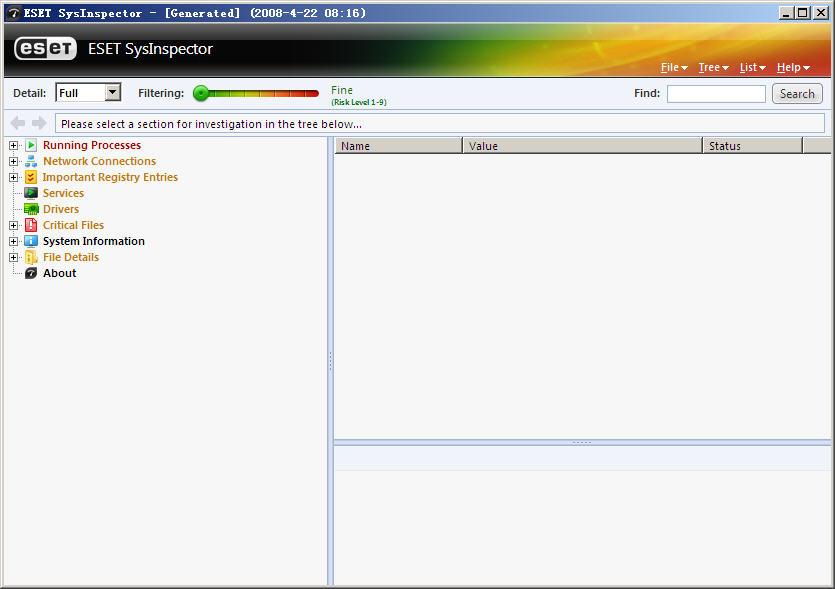The image size is (835, 589).
Task: Click the Important Registry Entries yellow icon
Action: click(x=31, y=177)
